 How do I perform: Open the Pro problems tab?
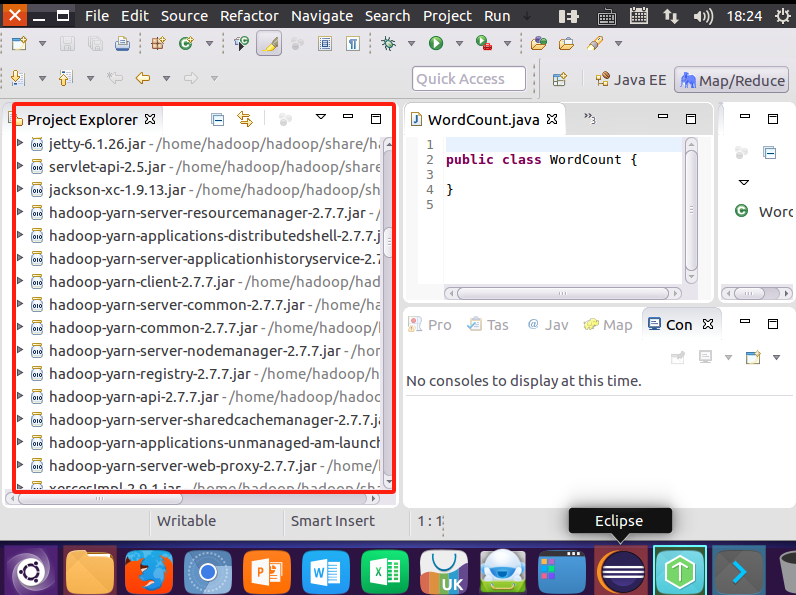pyautogui.click(x=429, y=324)
